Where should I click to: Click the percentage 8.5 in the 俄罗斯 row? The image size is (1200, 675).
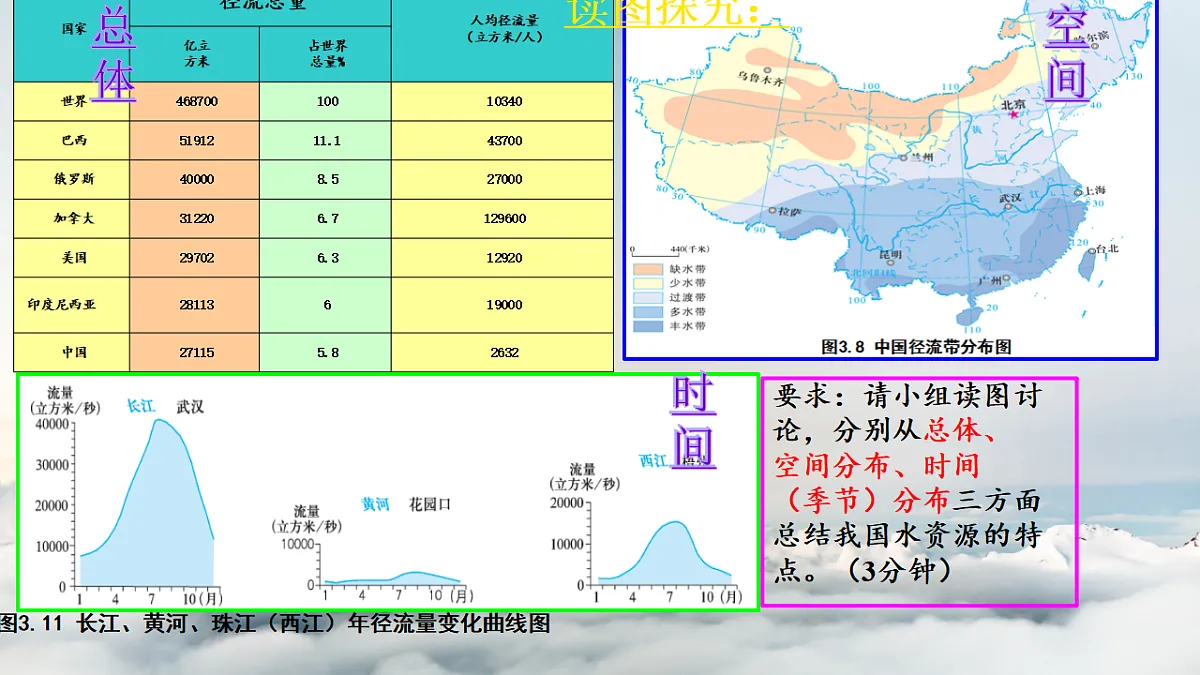point(327,180)
